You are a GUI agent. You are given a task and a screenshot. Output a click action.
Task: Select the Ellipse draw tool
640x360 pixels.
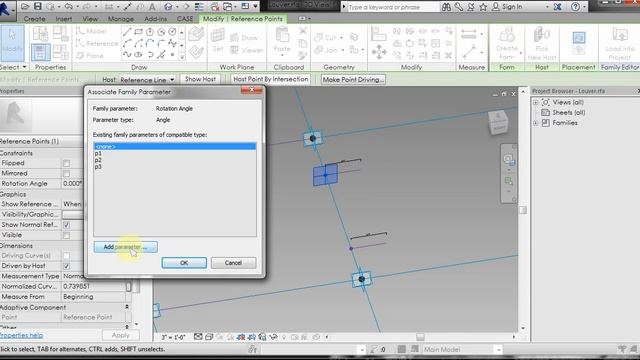[138, 54]
